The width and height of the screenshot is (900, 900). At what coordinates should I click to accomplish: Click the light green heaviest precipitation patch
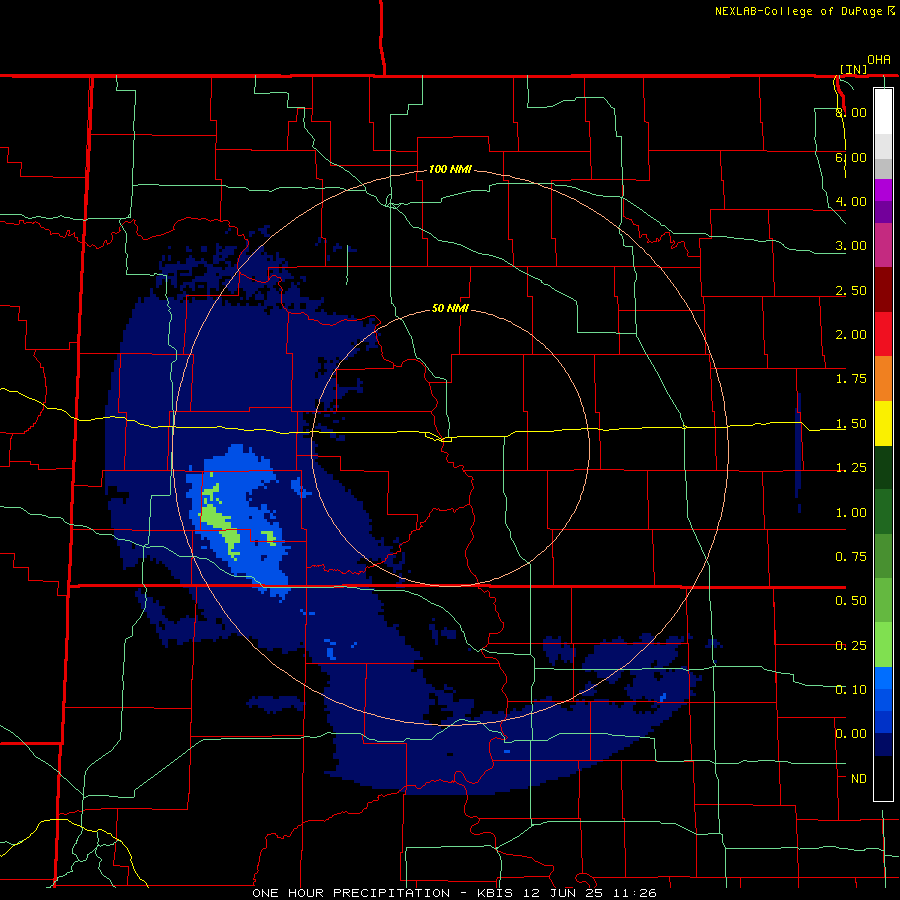tap(221, 523)
